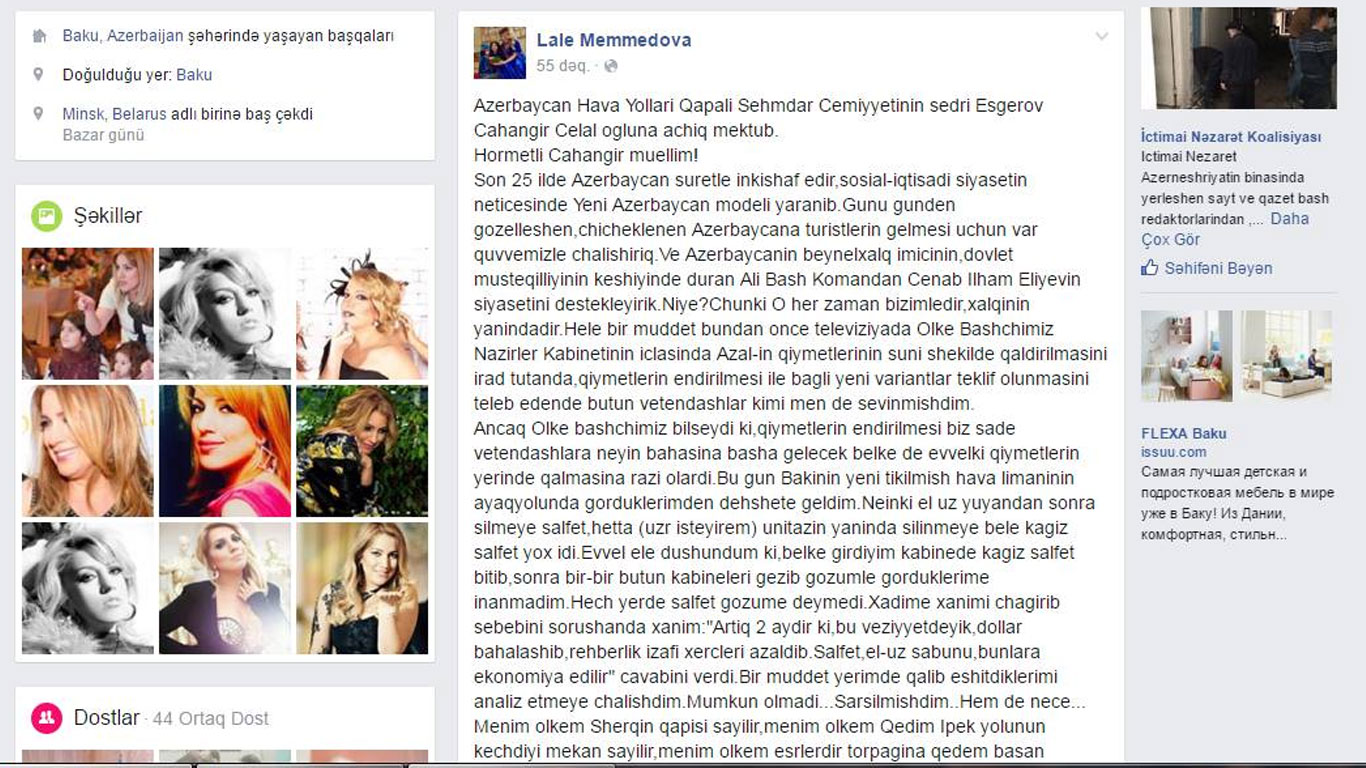This screenshot has width=1366, height=768.
Task: Click the globe privacy icon on post
Action: (611, 66)
